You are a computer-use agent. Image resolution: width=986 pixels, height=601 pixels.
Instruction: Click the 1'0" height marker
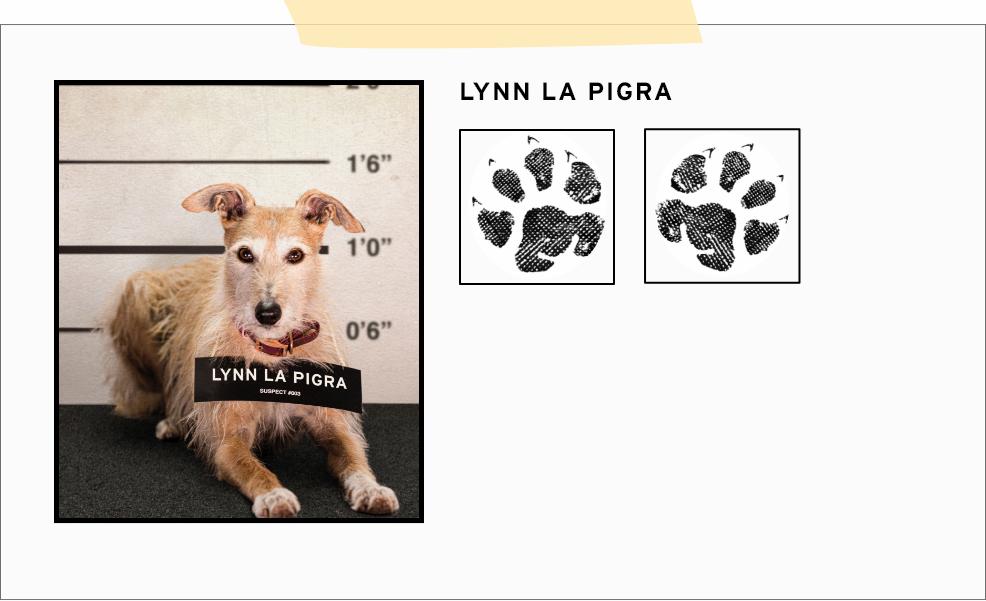(369, 248)
